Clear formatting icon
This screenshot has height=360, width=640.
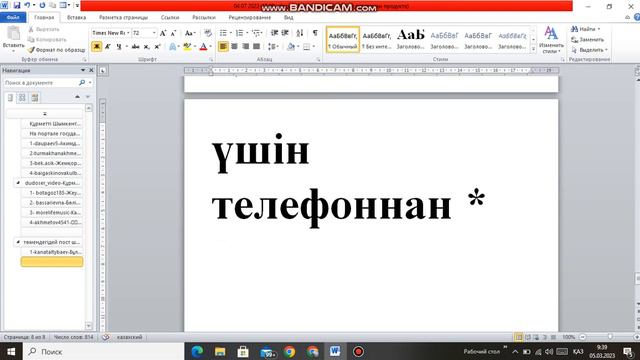pyautogui.click(x=208, y=33)
